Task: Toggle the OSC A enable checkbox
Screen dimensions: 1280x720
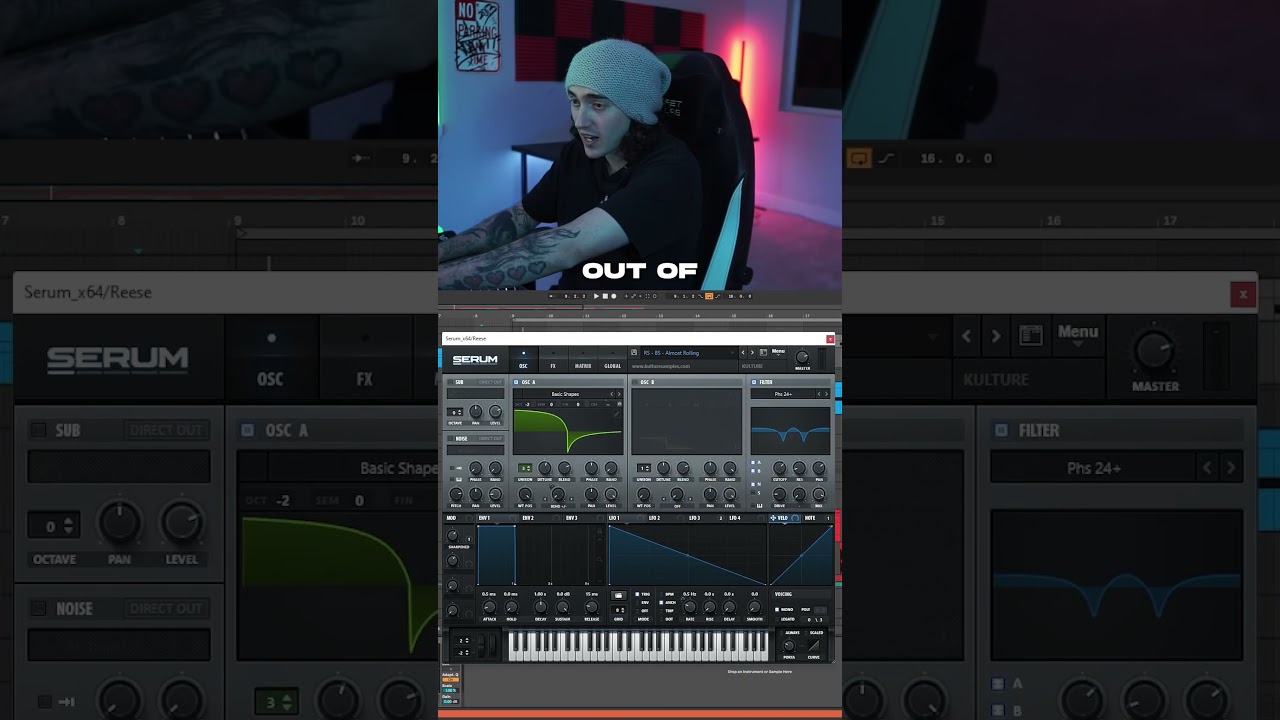Action: (516, 382)
